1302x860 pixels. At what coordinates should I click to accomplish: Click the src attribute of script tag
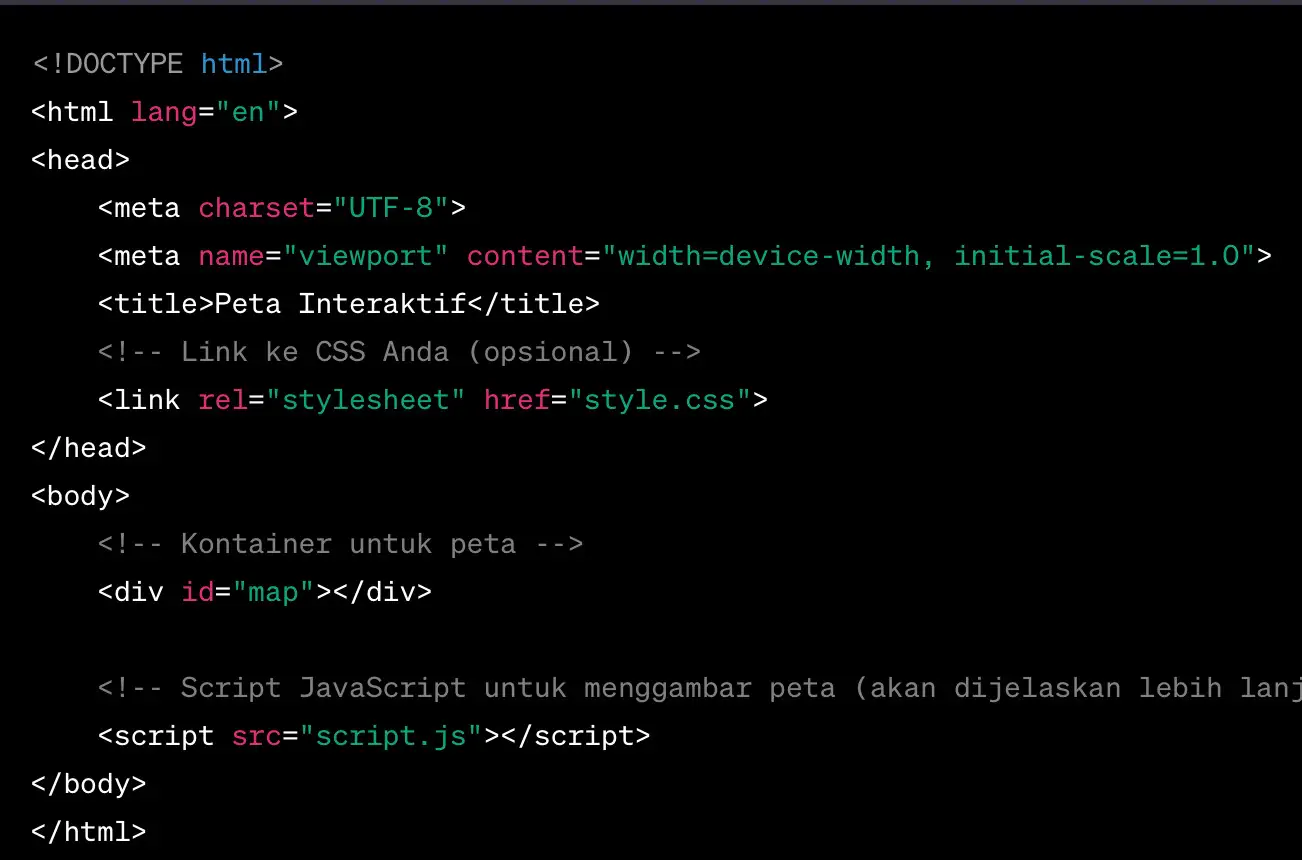pyautogui.click(x=257, y=736)
